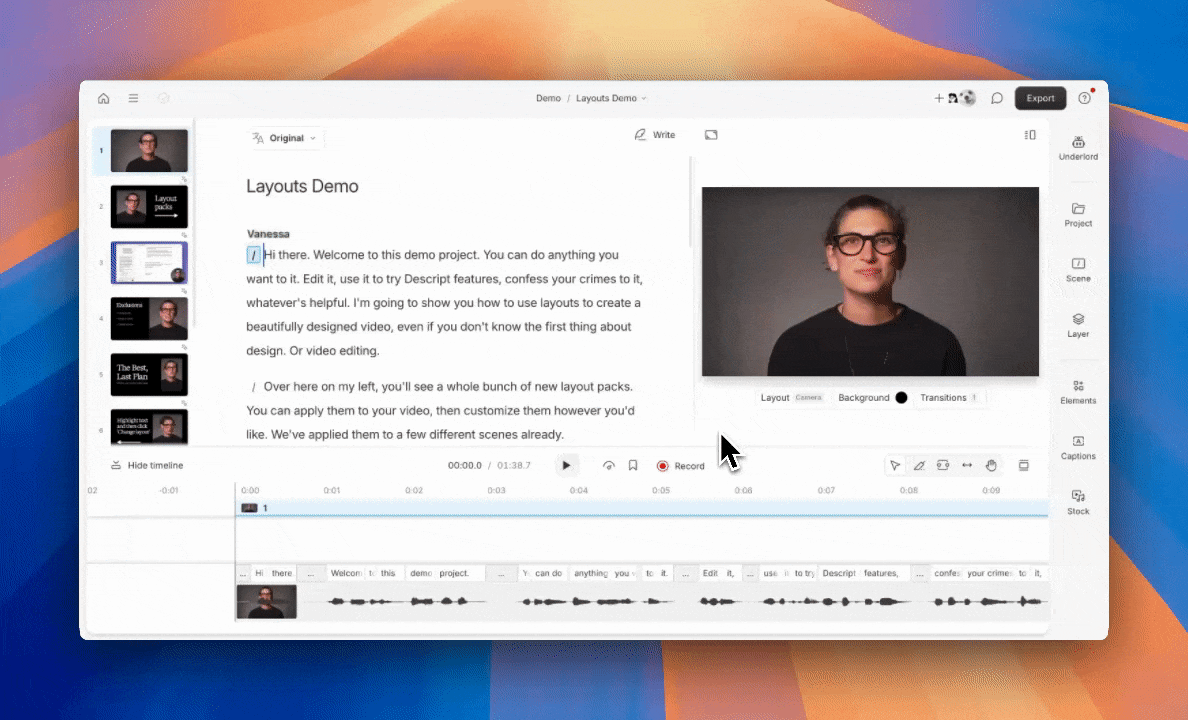
Task: Select scene 1 thumbnail
Action: pos(149,151)
